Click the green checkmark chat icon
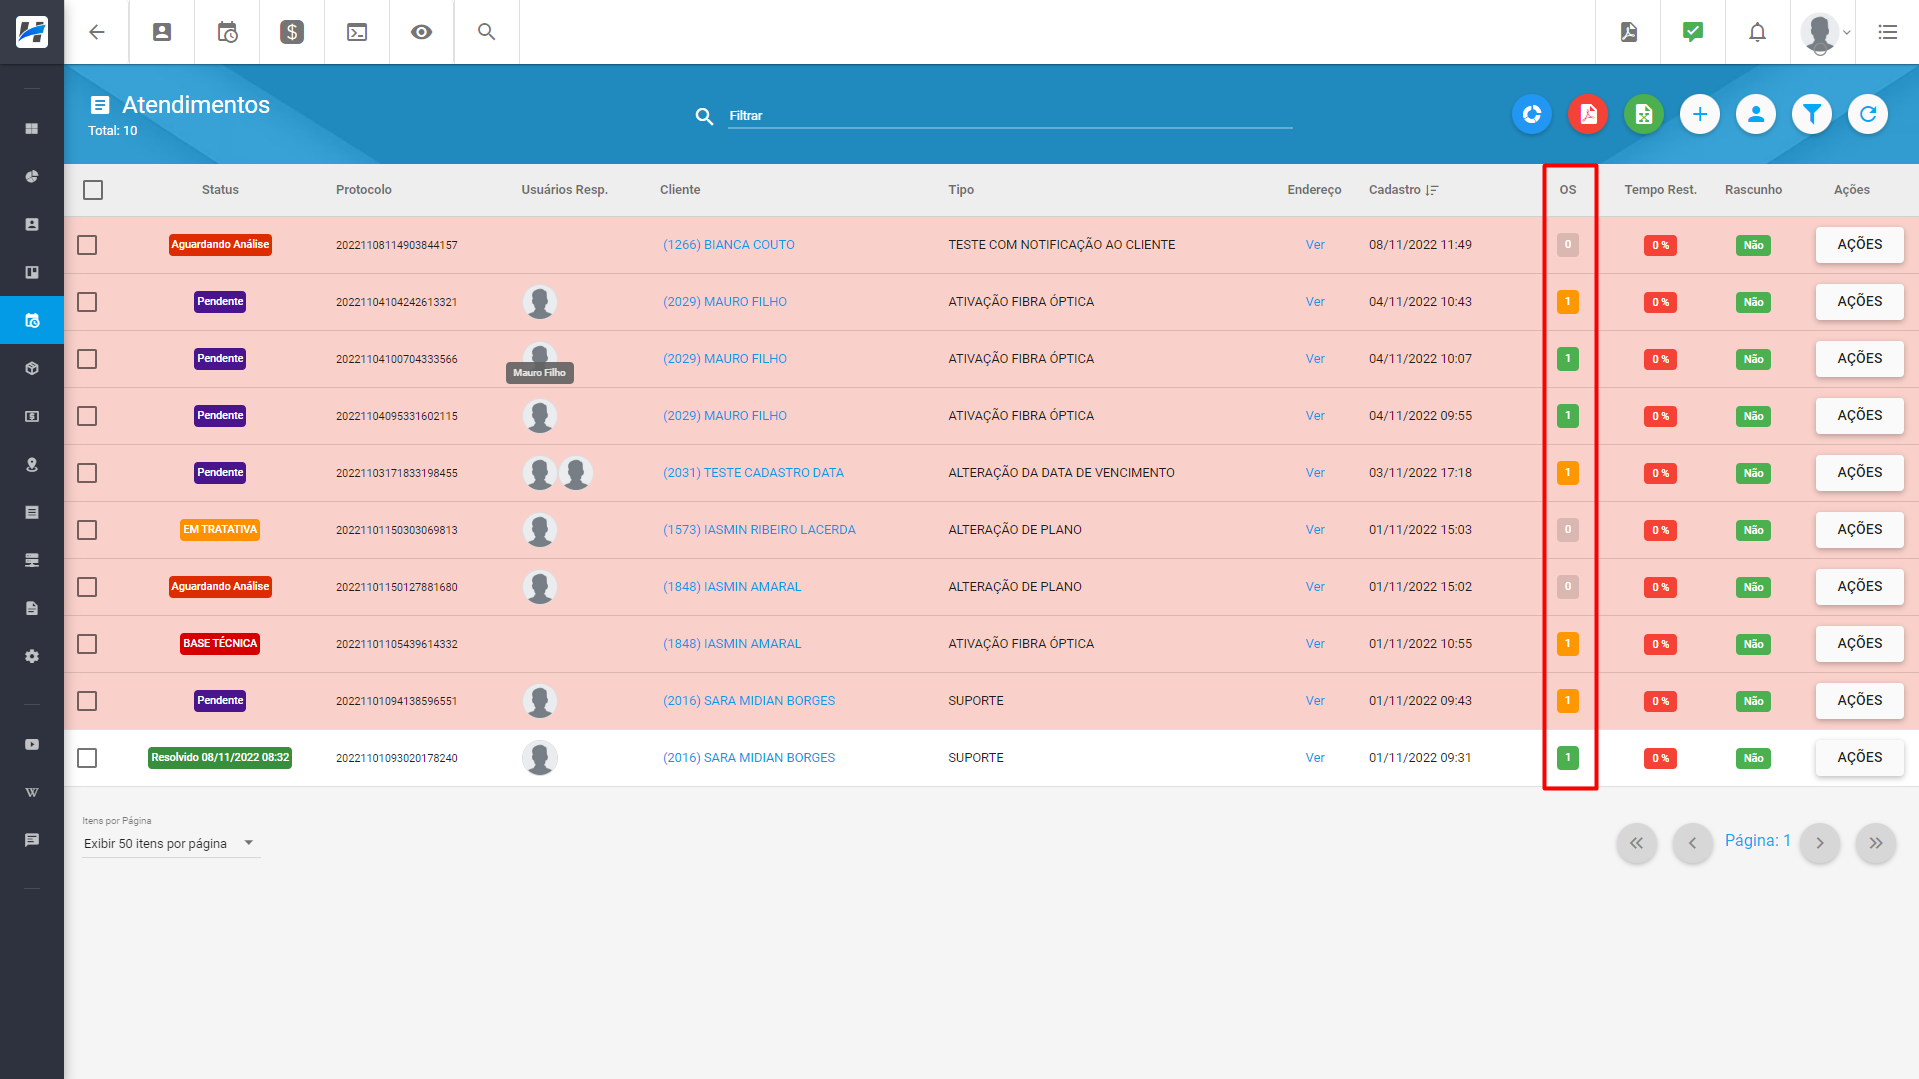This screenshot has height=1079, width=1919. tap(1693, 32)
